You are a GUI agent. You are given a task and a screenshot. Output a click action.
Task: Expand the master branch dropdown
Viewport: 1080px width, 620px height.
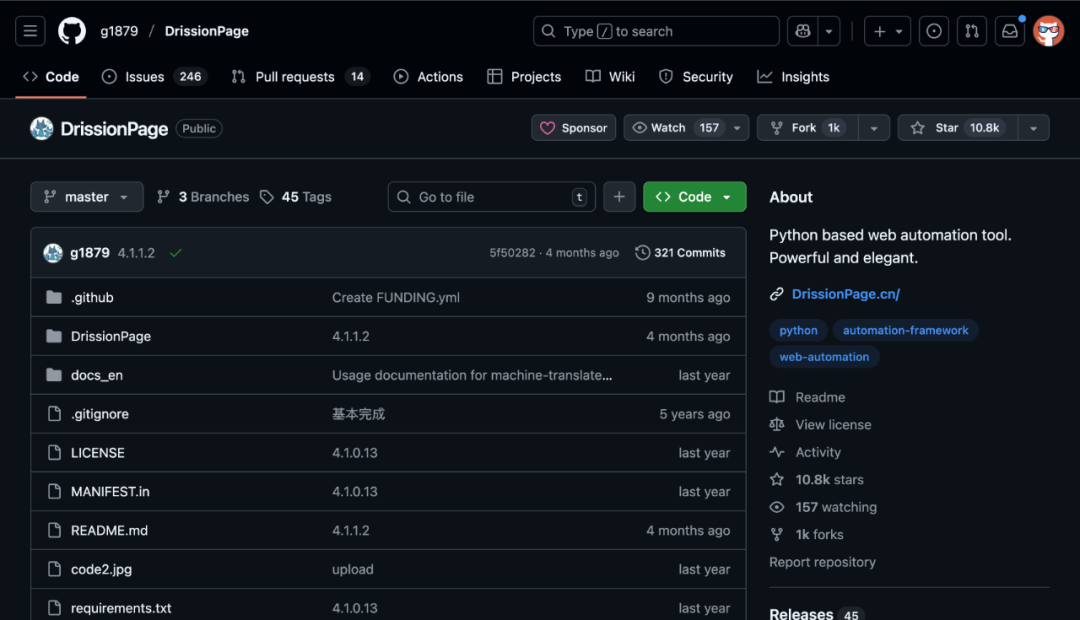pos(87,197)
